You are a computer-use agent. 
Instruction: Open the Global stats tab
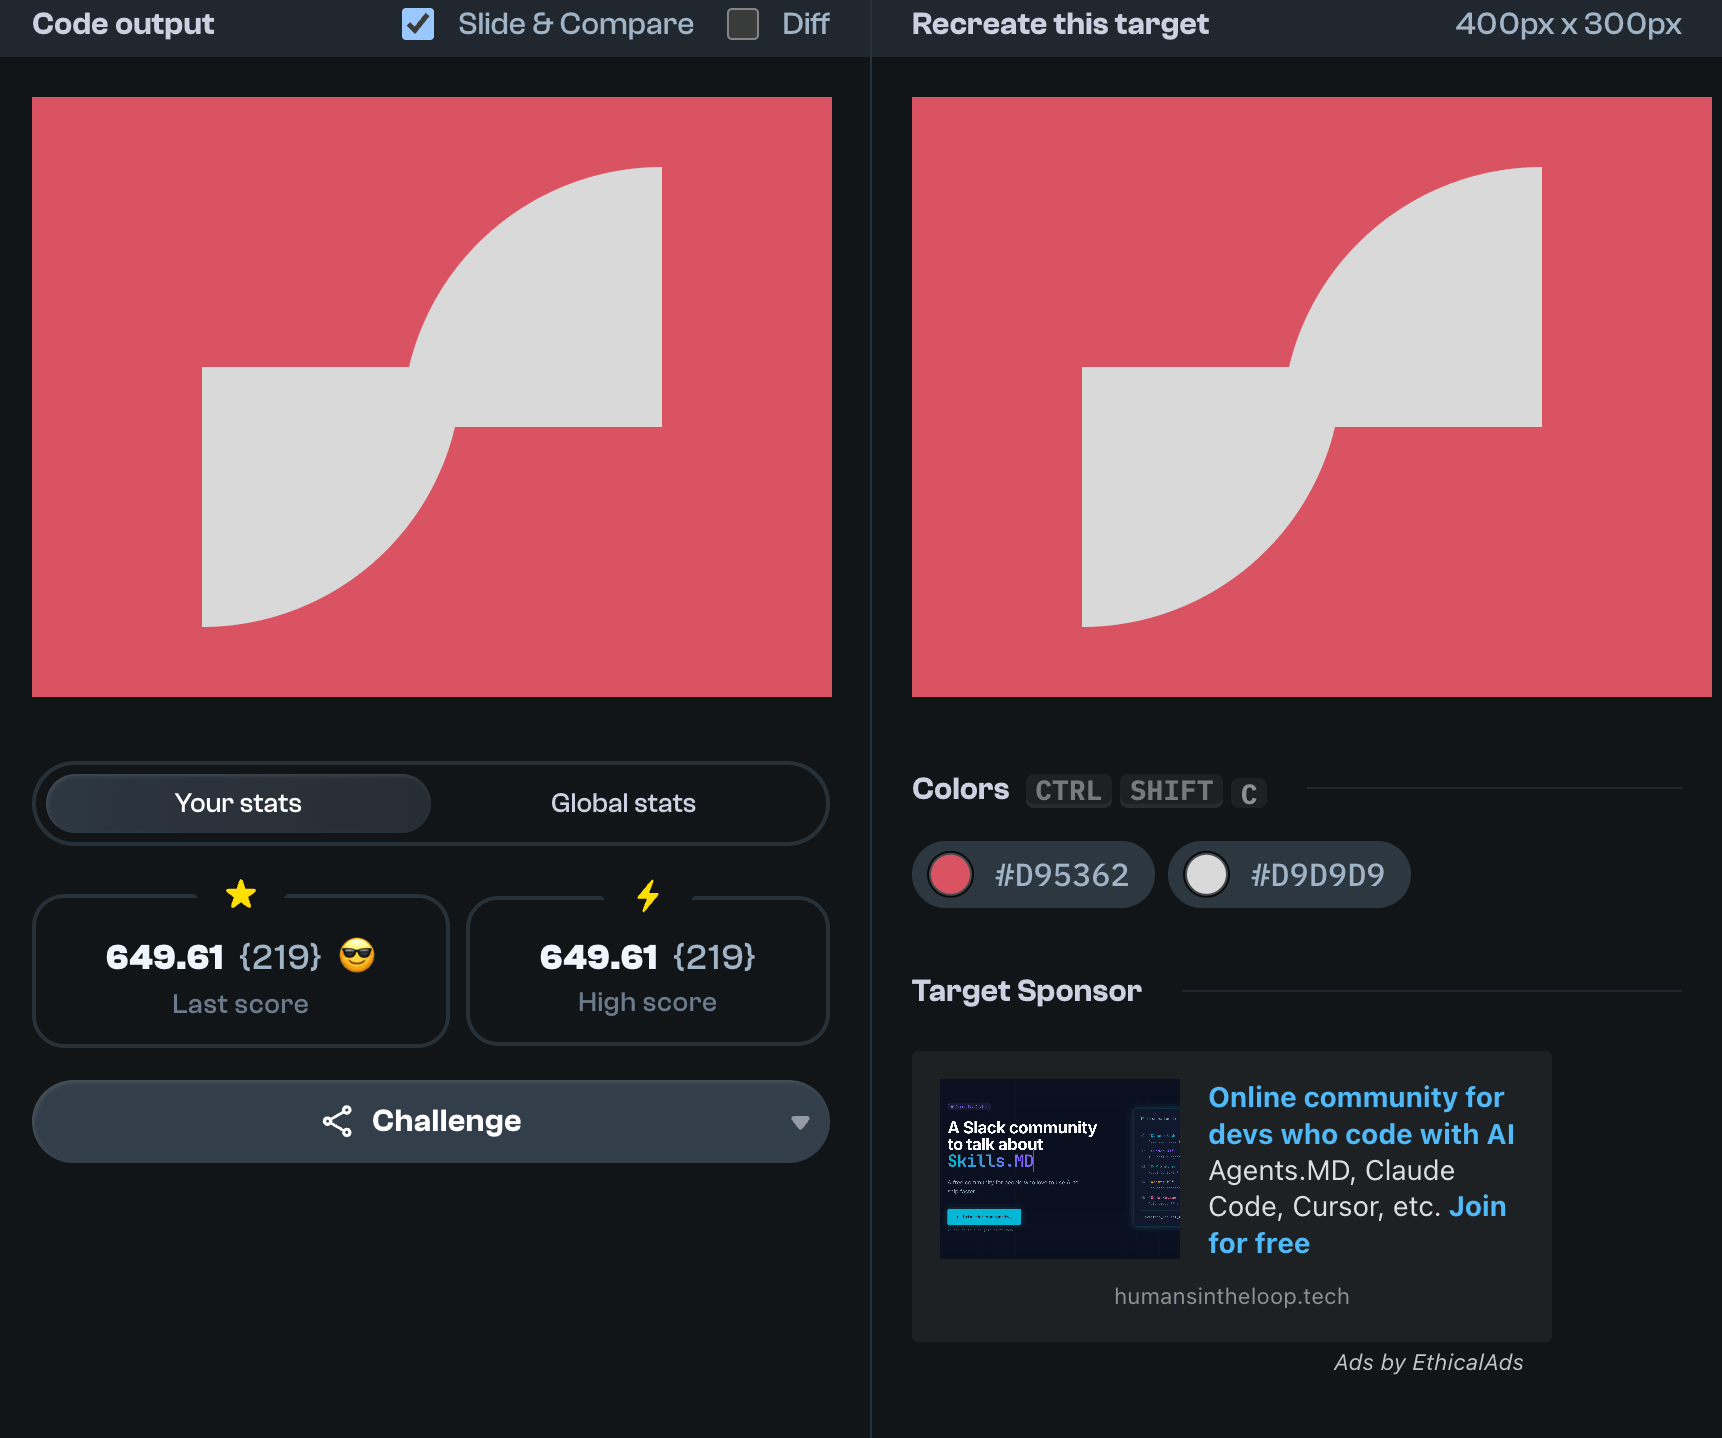click(622, 803)
